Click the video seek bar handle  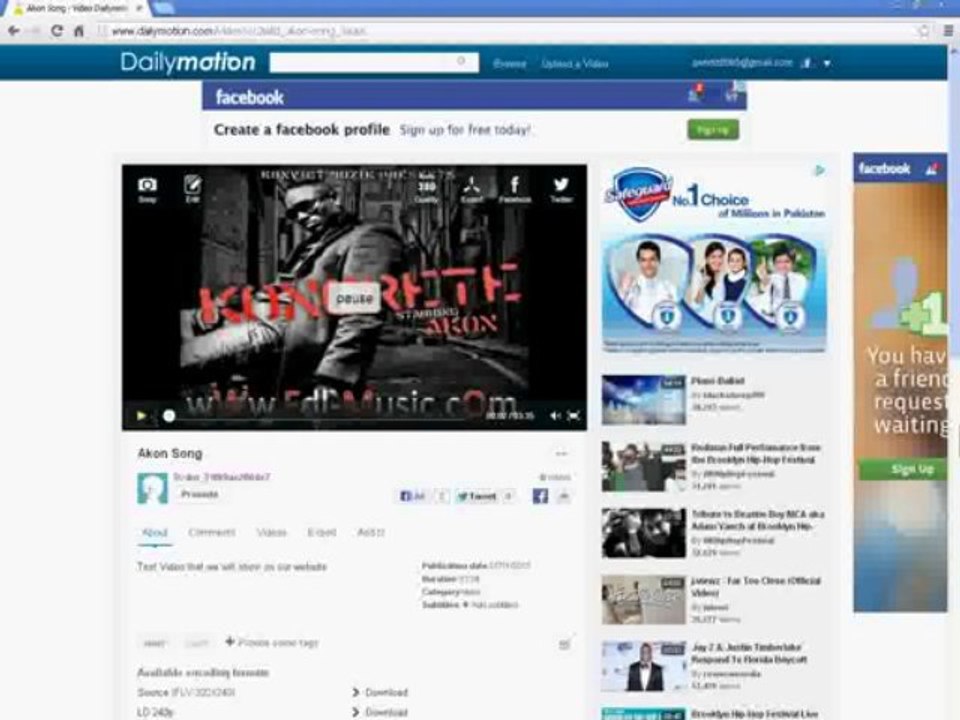(x=170, y=416)
